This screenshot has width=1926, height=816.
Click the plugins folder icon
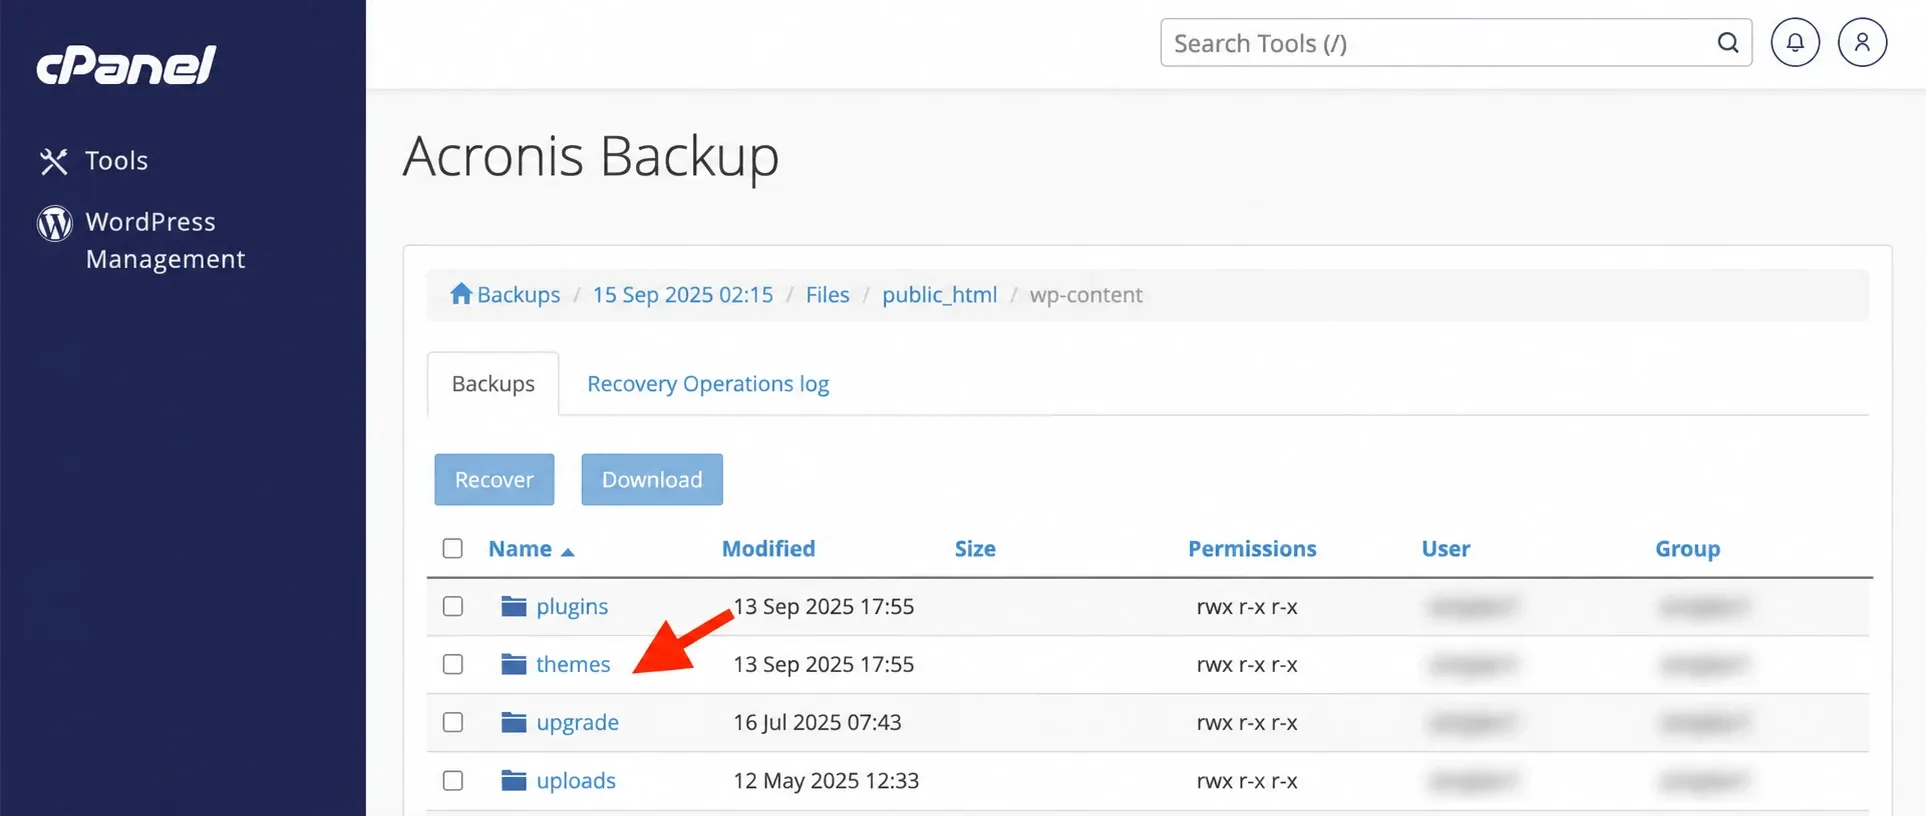pyautogui.click(x=514, y=606)
